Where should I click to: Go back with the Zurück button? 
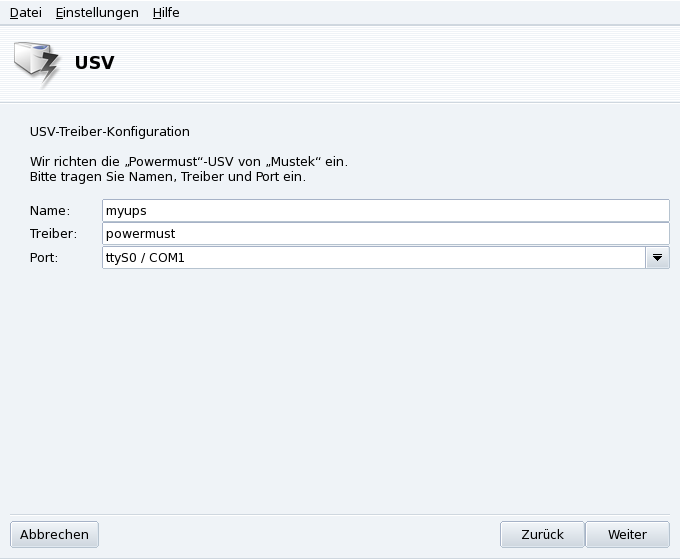point(542,534)
